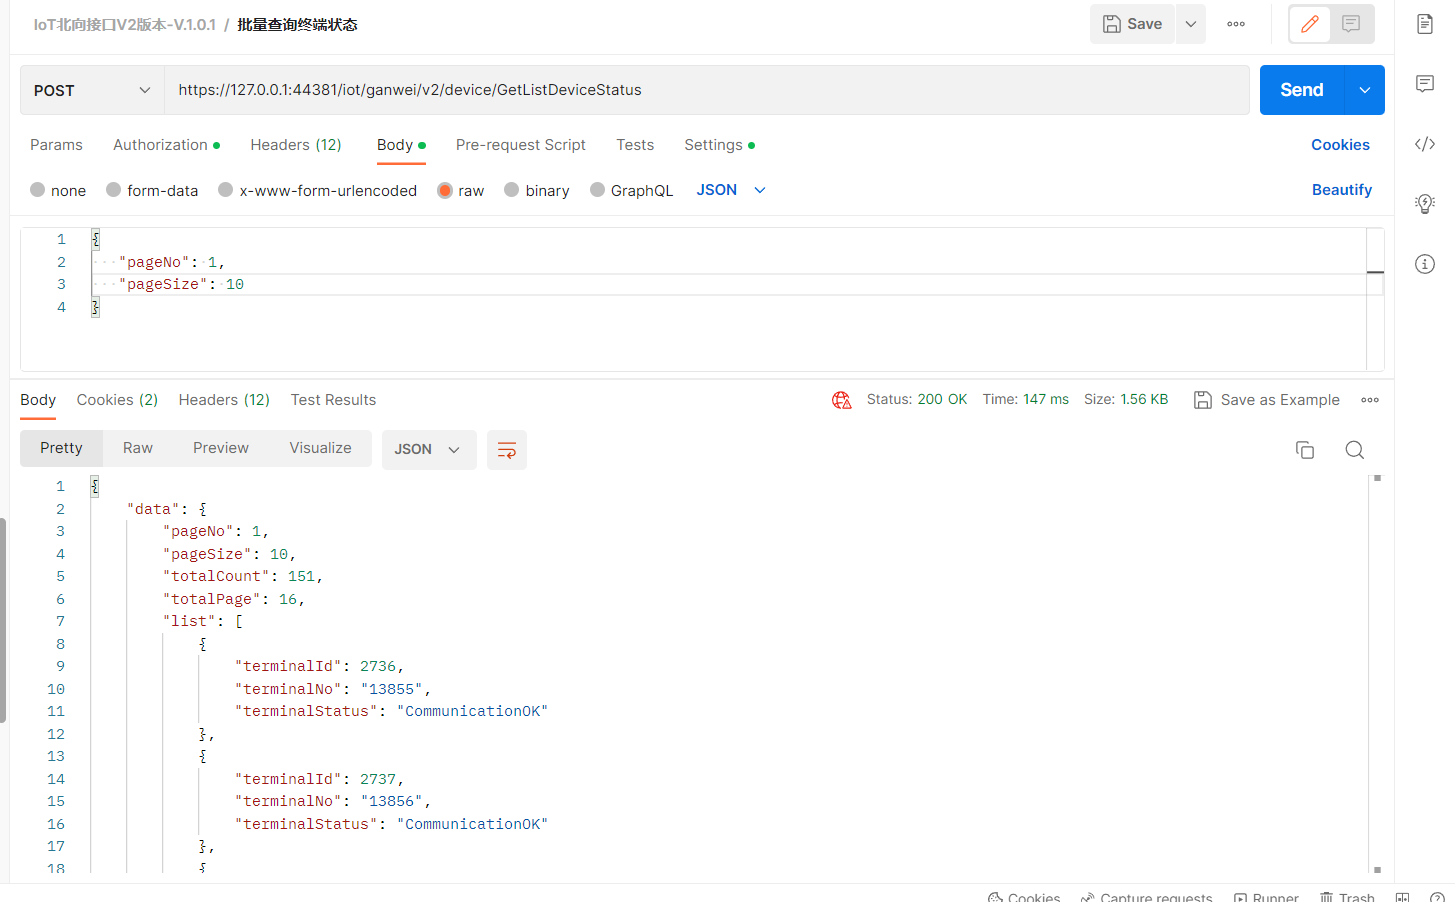Click the Send button

coord(1301,90)
